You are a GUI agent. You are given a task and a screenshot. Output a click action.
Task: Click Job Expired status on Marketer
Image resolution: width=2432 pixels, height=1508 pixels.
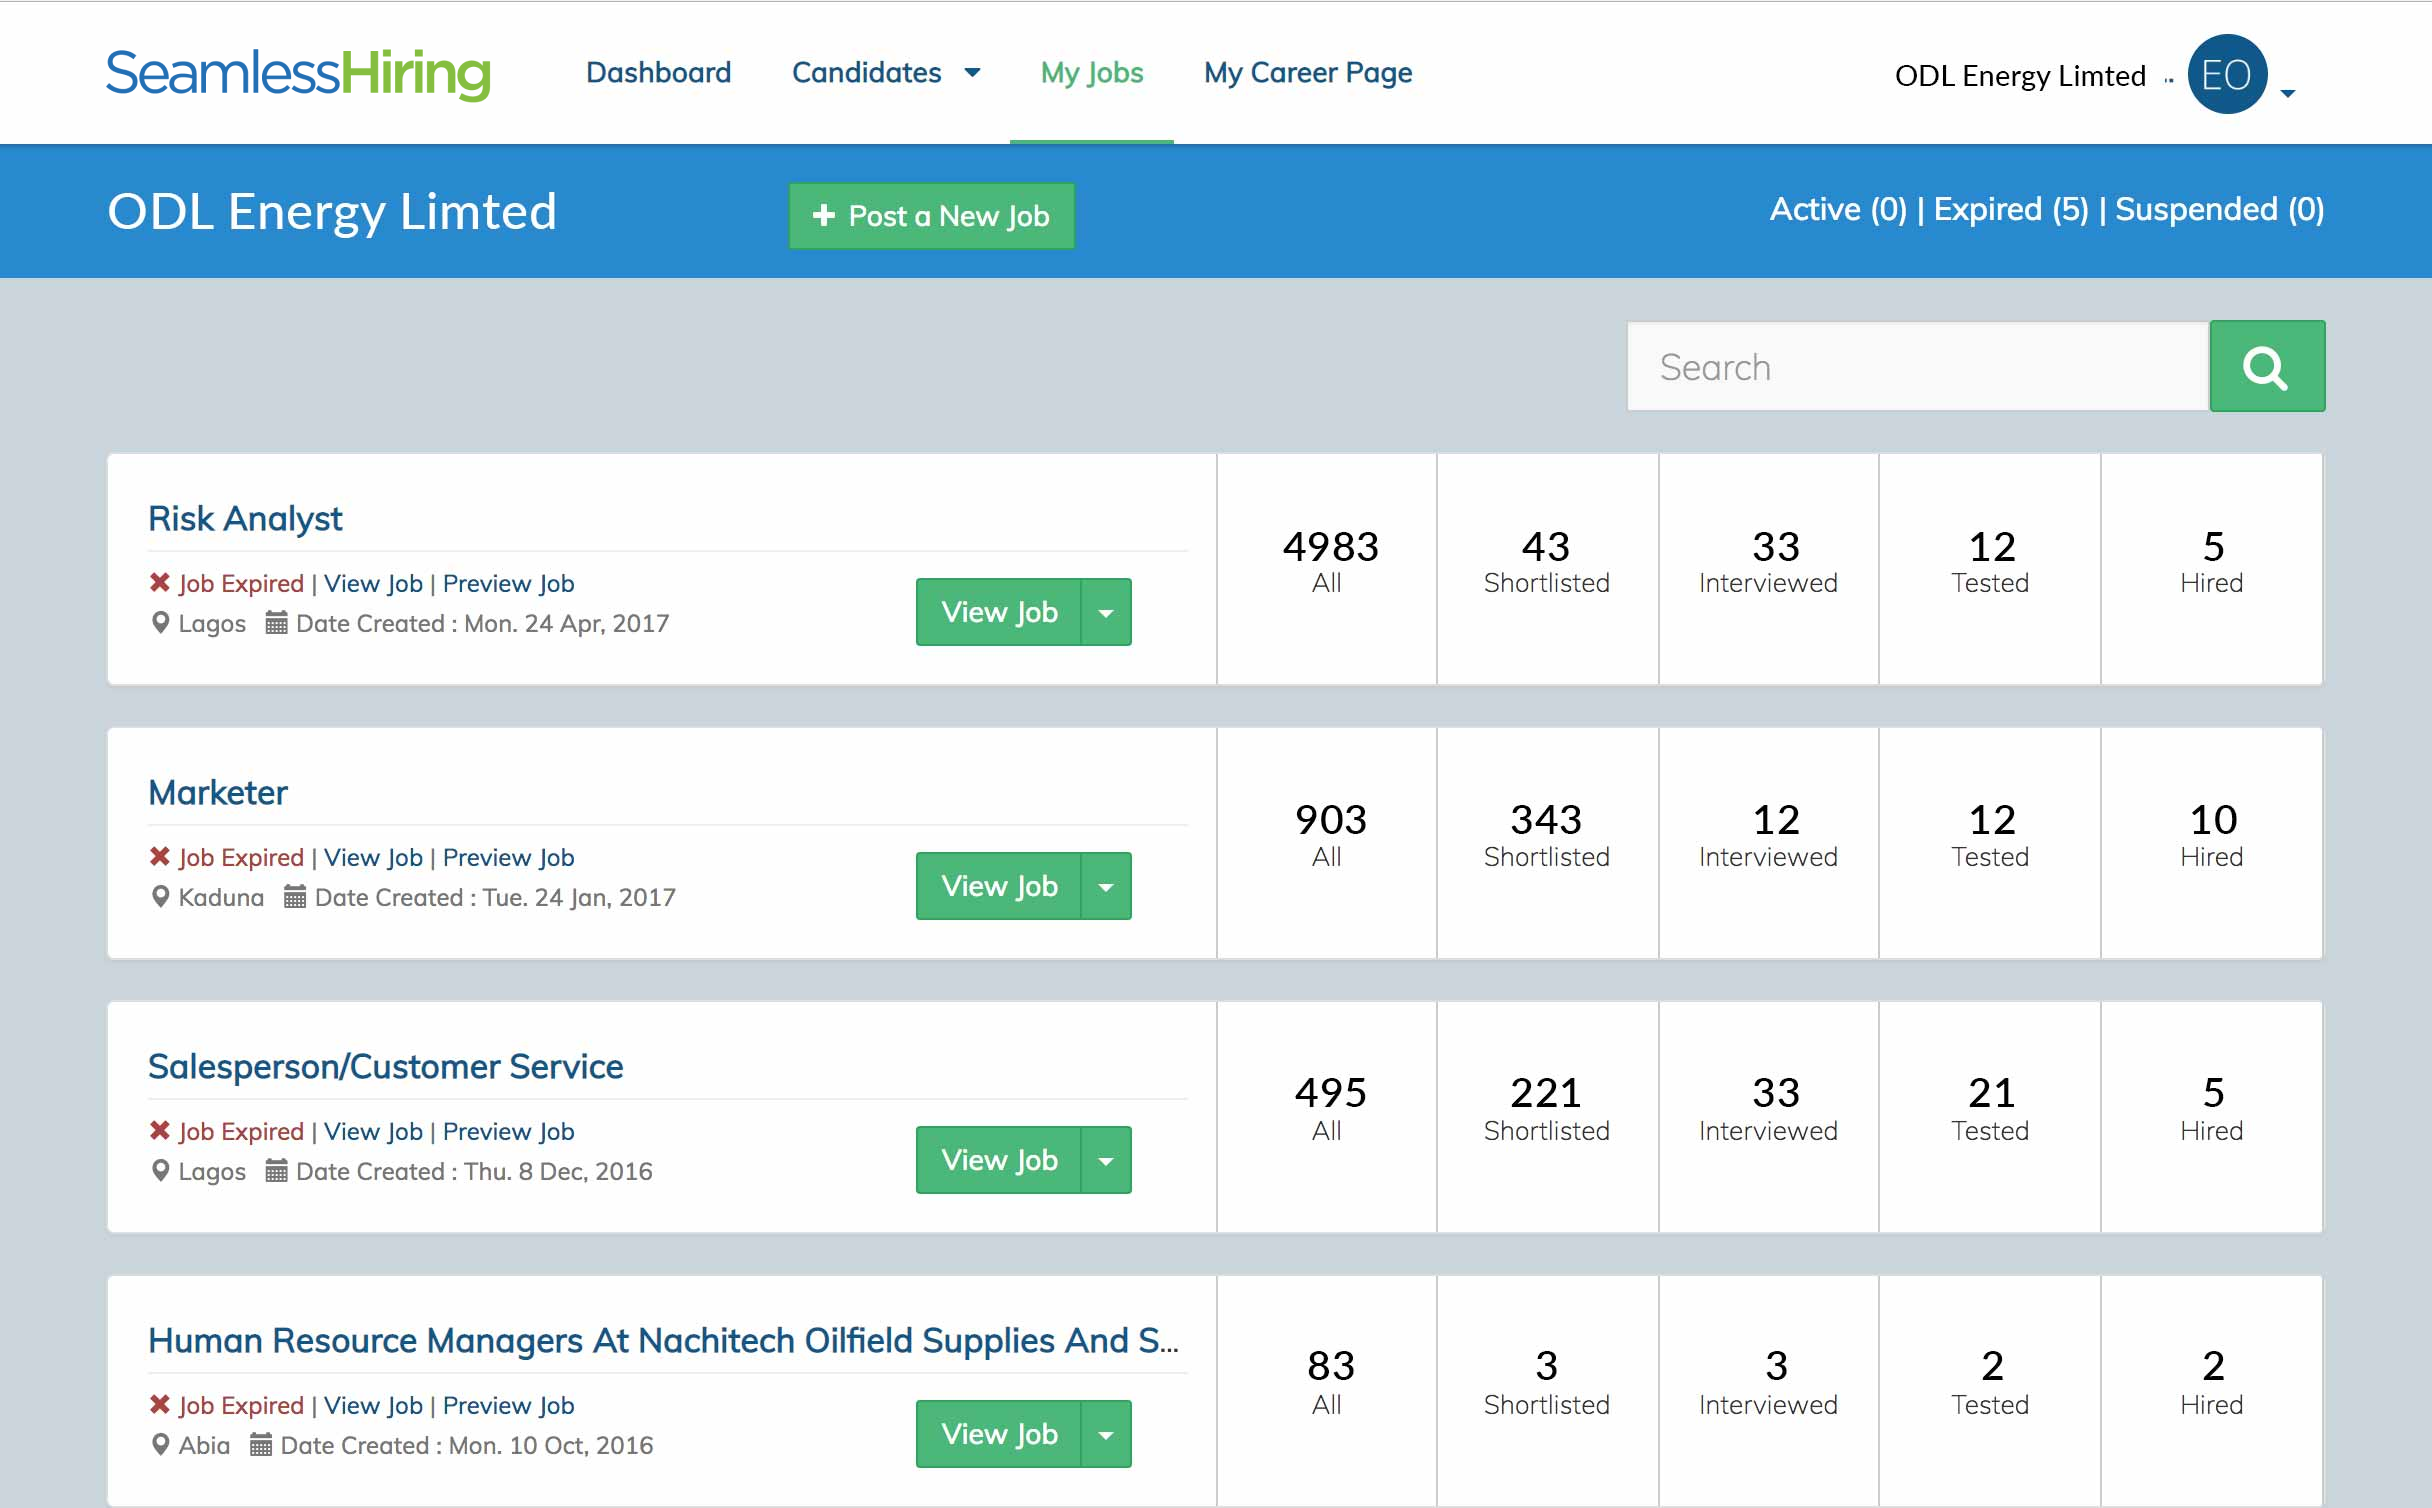pos(240,857)
